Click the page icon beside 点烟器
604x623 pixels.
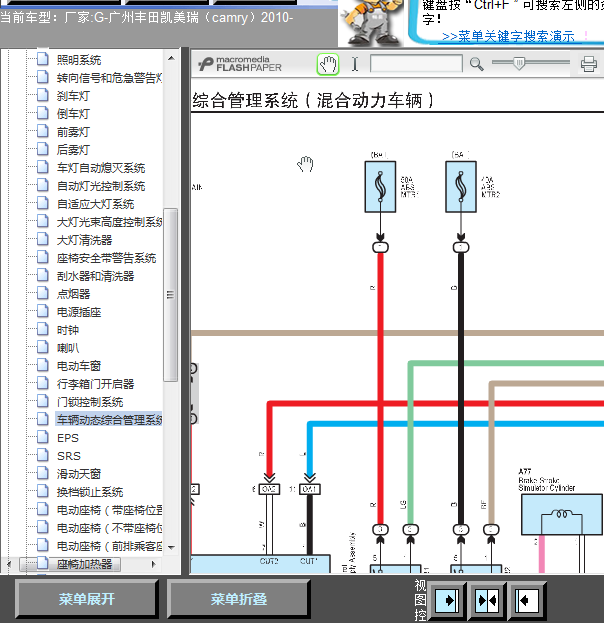pos(43,293)
